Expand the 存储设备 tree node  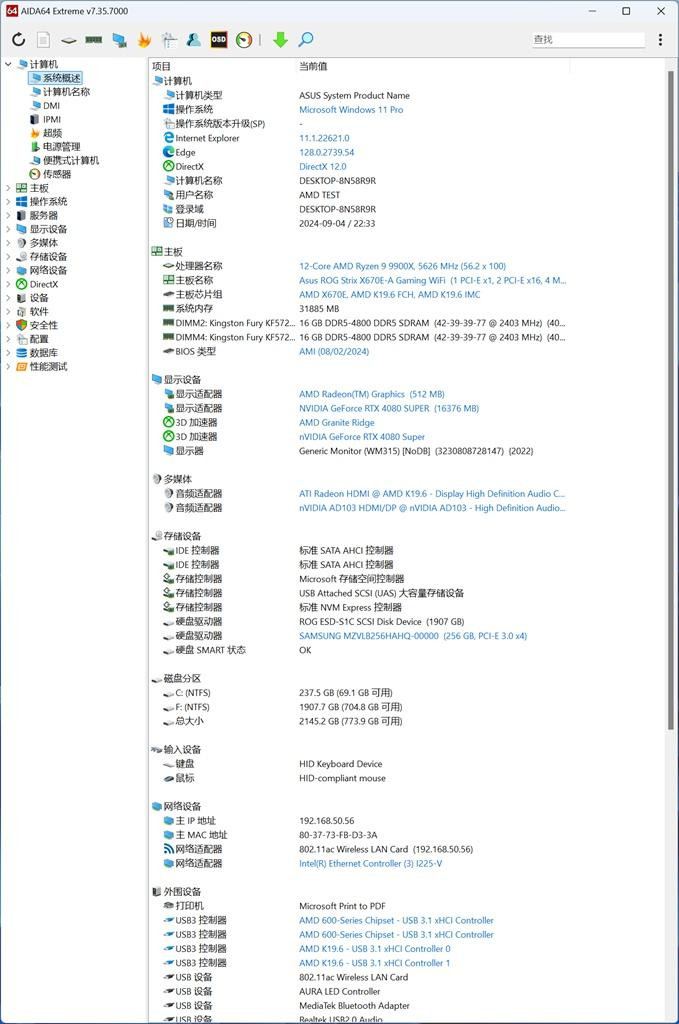point(8,257)
